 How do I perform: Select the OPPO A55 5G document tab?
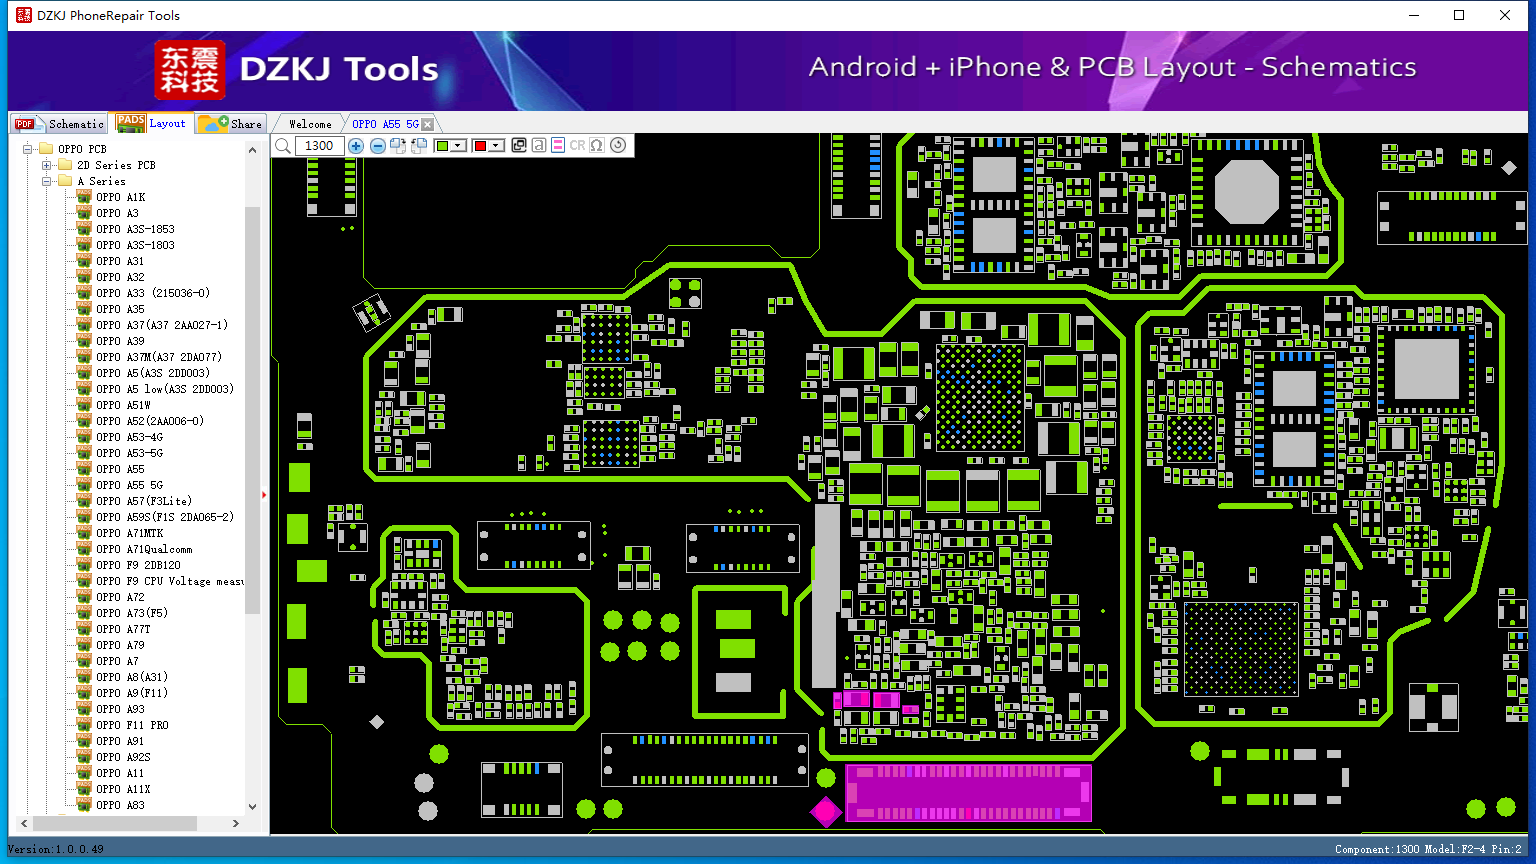coord(385,124)
